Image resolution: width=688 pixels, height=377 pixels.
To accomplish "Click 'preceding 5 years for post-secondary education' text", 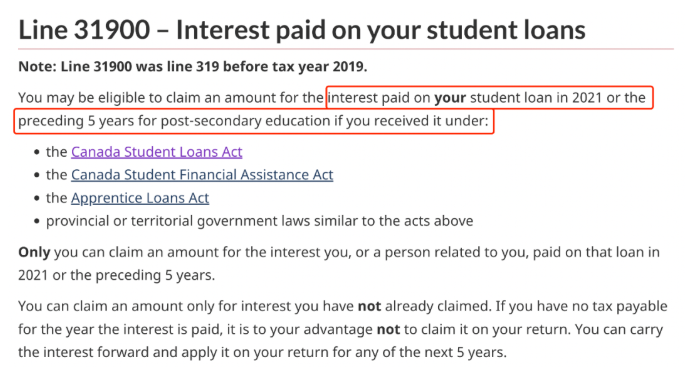I will (174, 121).
